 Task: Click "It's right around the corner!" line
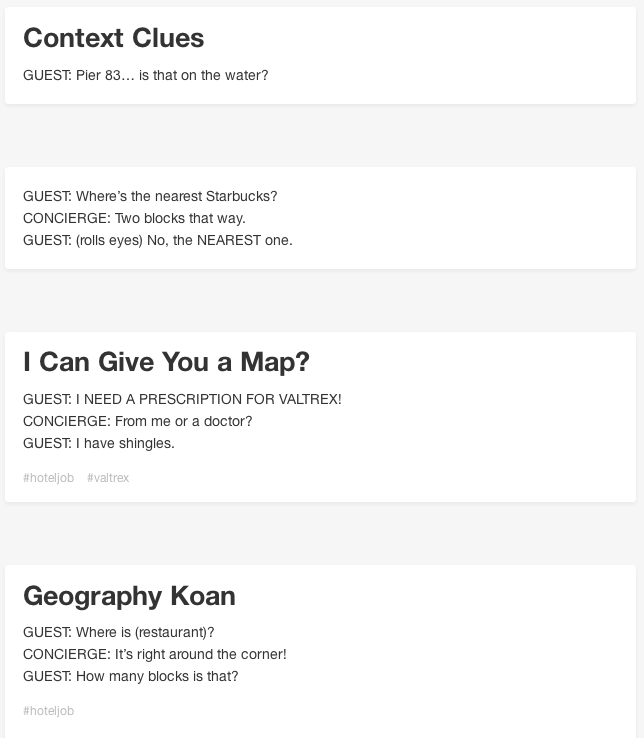point(155,654)
